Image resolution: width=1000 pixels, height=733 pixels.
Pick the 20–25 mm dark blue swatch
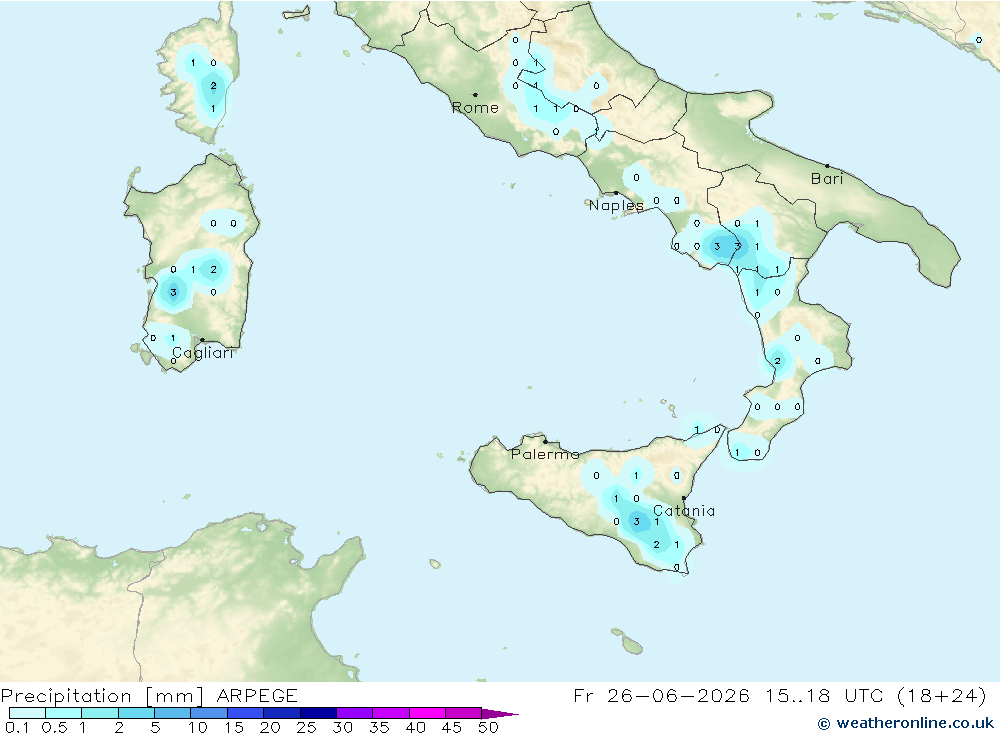[x=281, y=713]
